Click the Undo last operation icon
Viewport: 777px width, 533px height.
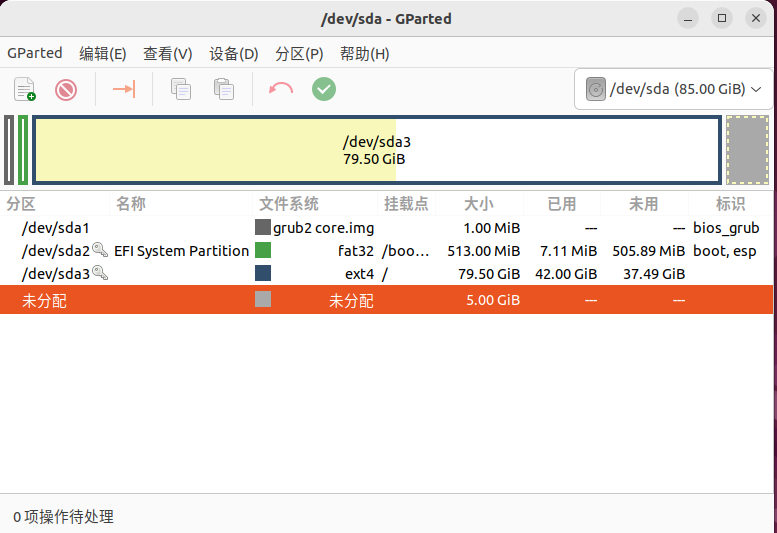[281, 89]
